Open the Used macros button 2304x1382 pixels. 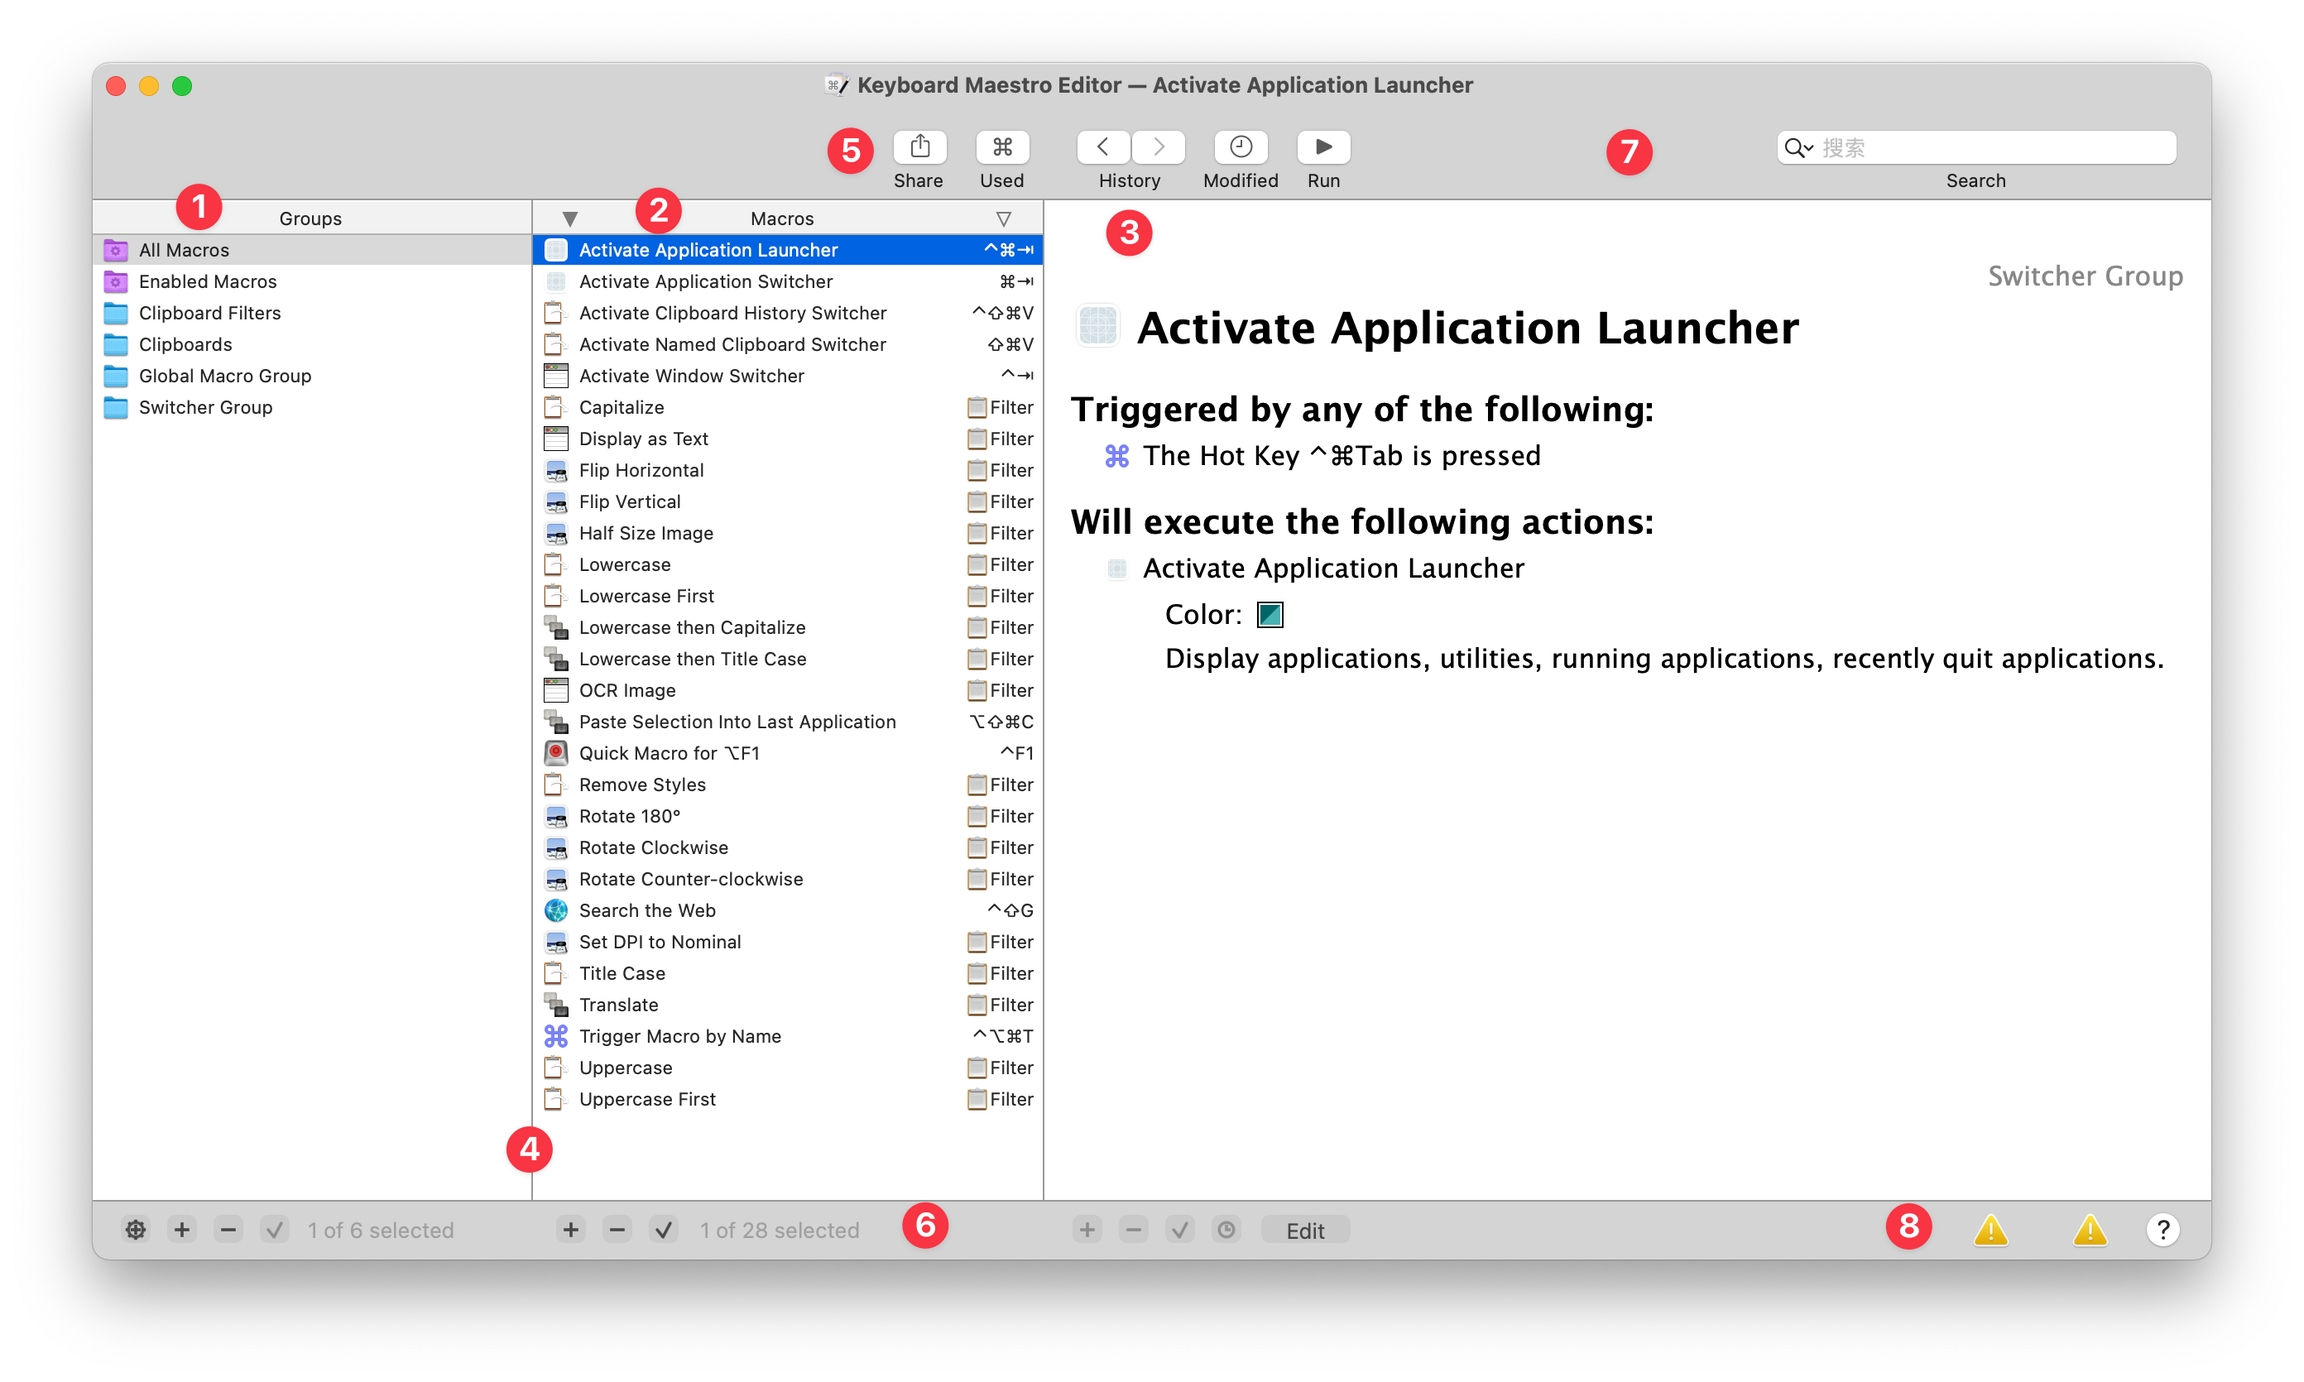(x=1002, y=147)
